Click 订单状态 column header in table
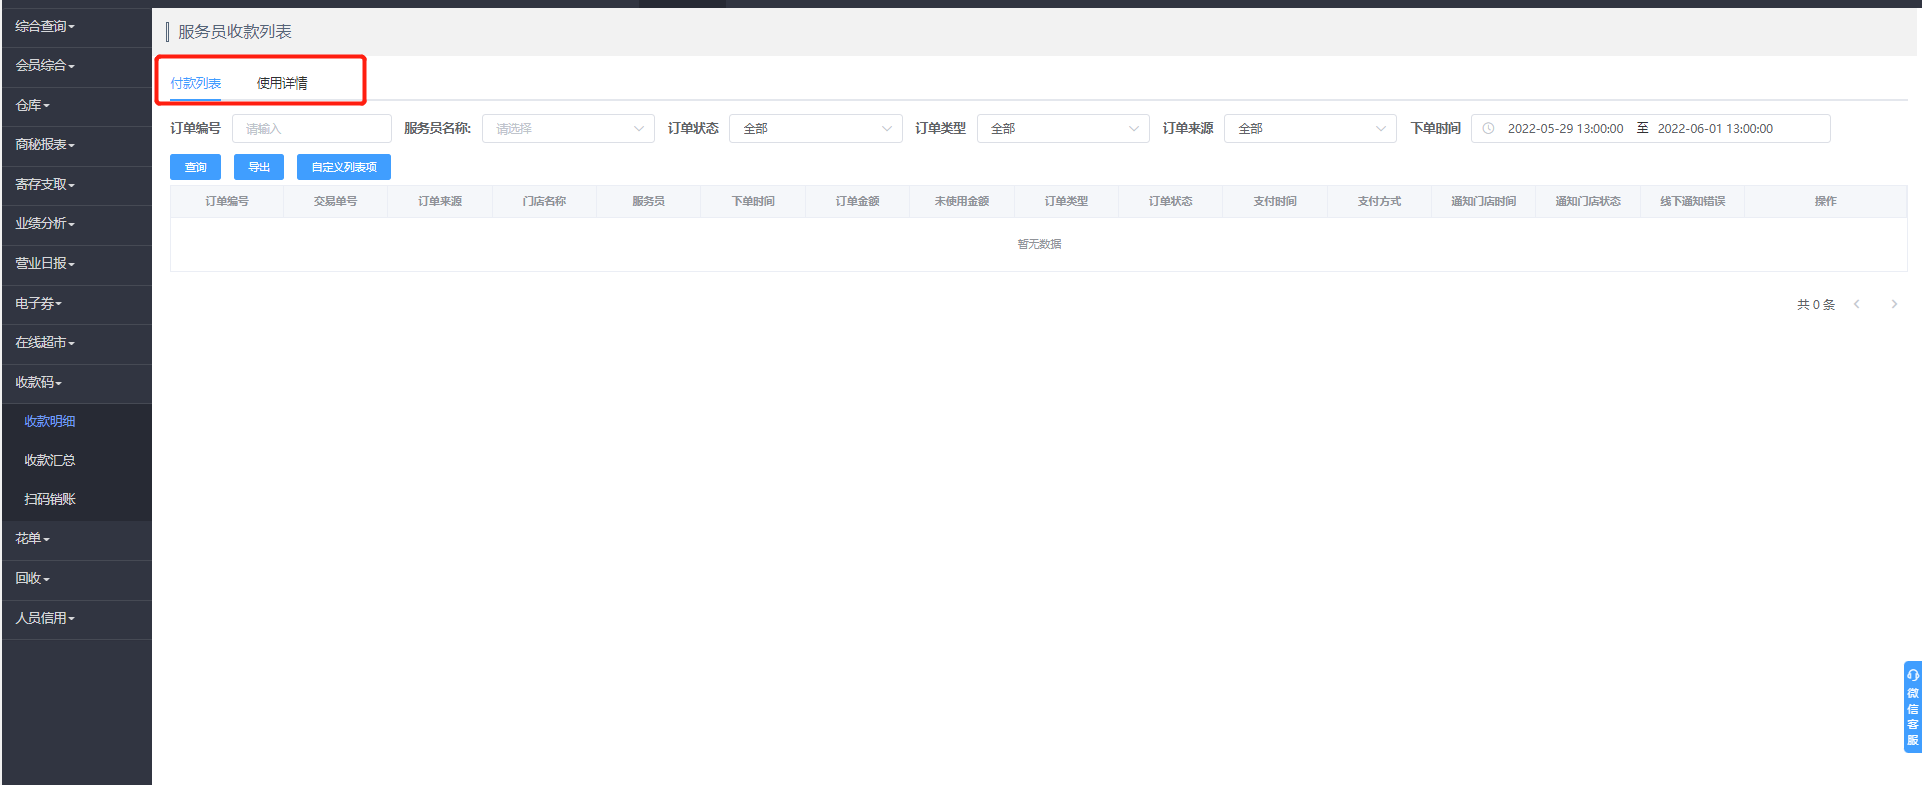The height and width of the screenshot is (785, 1922). (x=1170, y=201)
